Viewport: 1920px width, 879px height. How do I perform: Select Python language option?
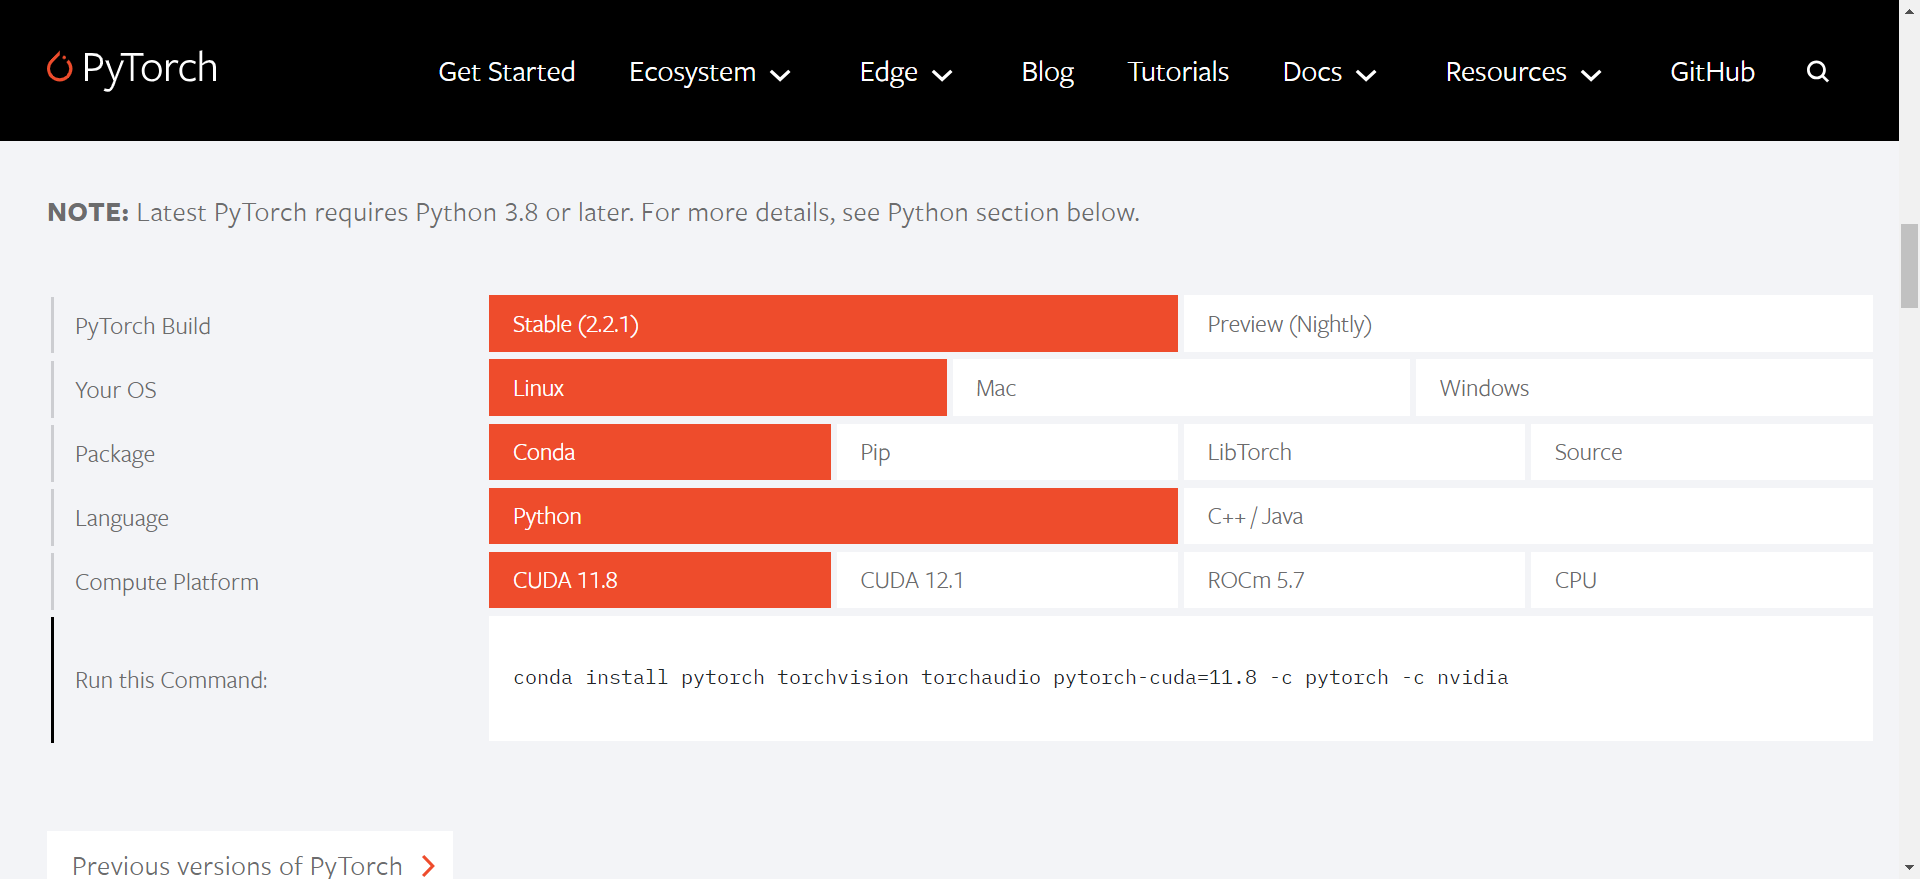point(833,516)
